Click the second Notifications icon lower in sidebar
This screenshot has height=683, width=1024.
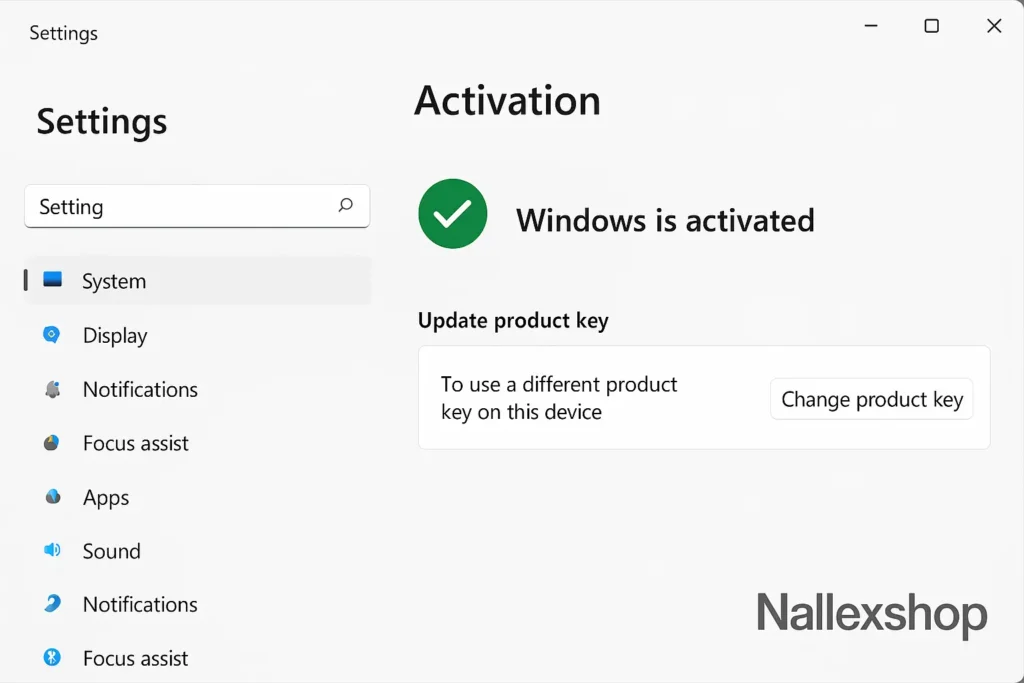[53, 605]
